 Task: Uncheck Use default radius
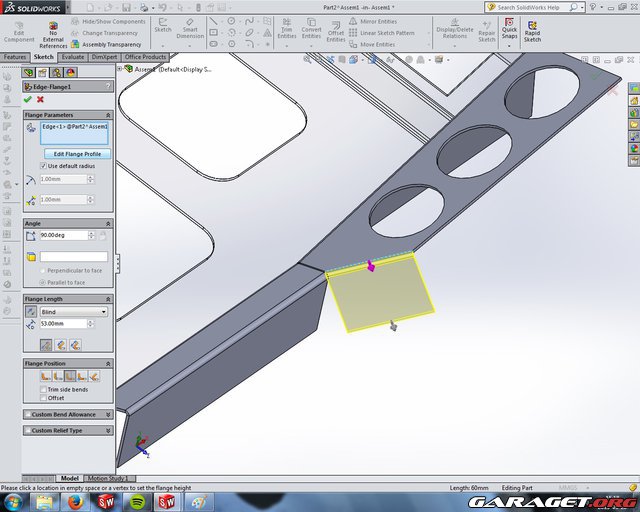click(44, 165)
